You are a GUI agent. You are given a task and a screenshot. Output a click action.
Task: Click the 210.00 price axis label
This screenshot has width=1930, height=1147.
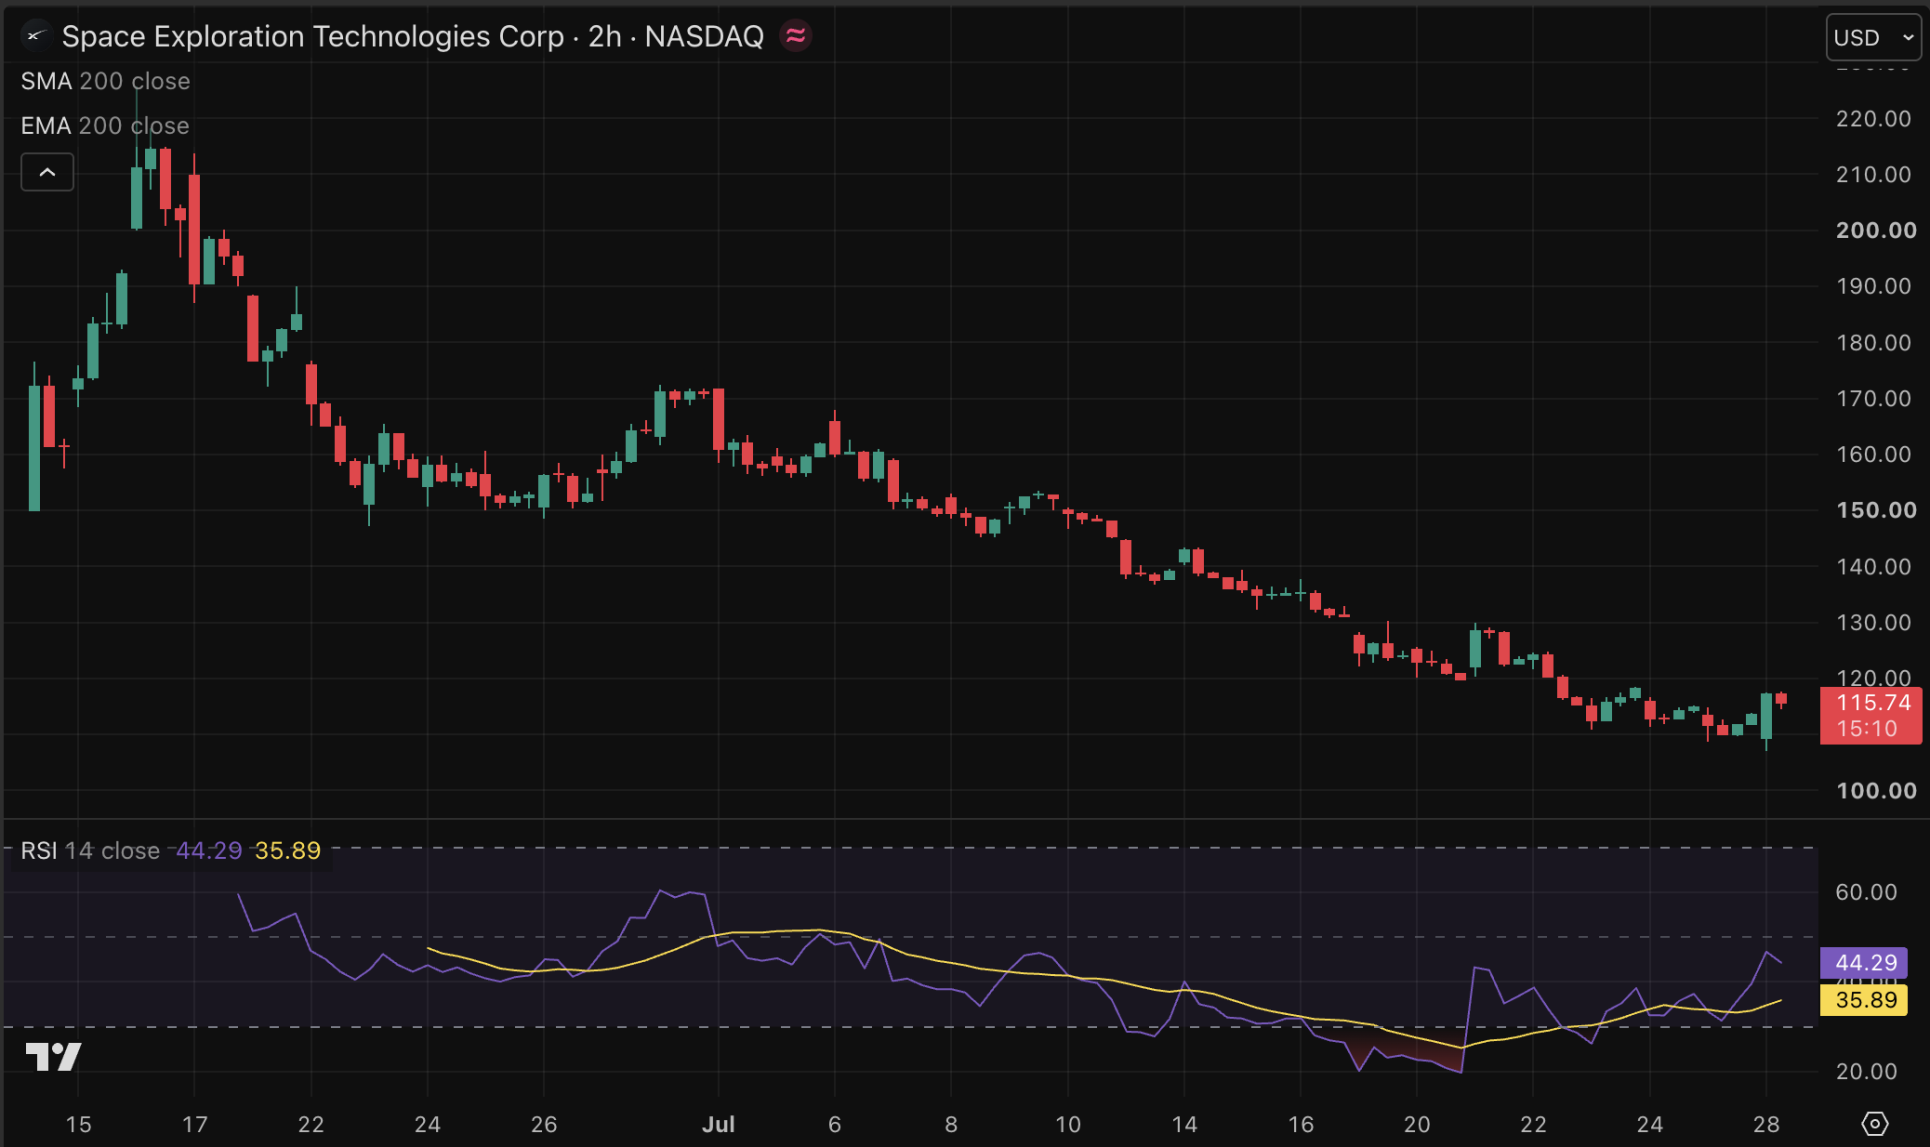click(x=1873, y=175)
